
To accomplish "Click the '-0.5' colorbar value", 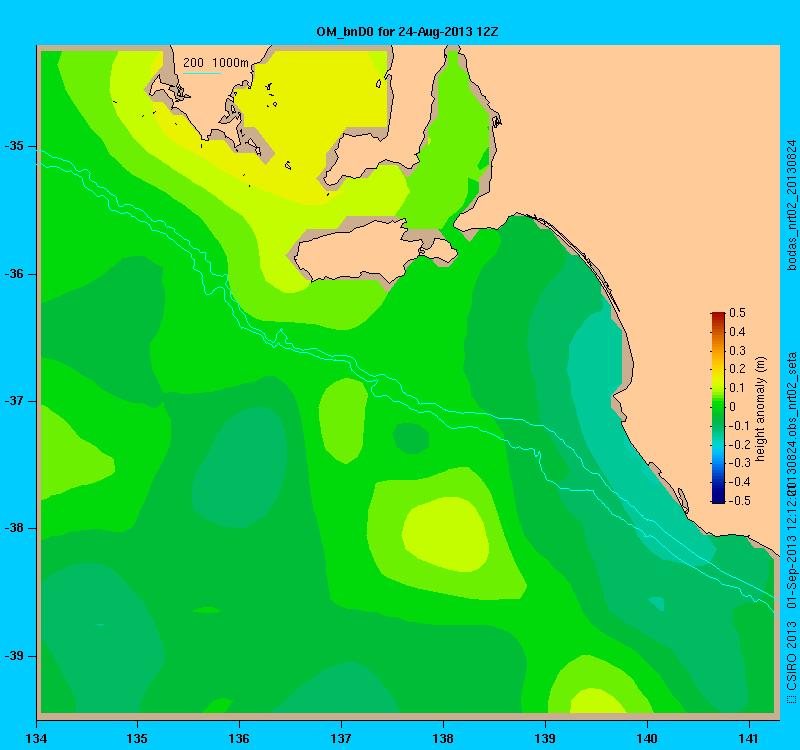I will [x=738, y=501].
